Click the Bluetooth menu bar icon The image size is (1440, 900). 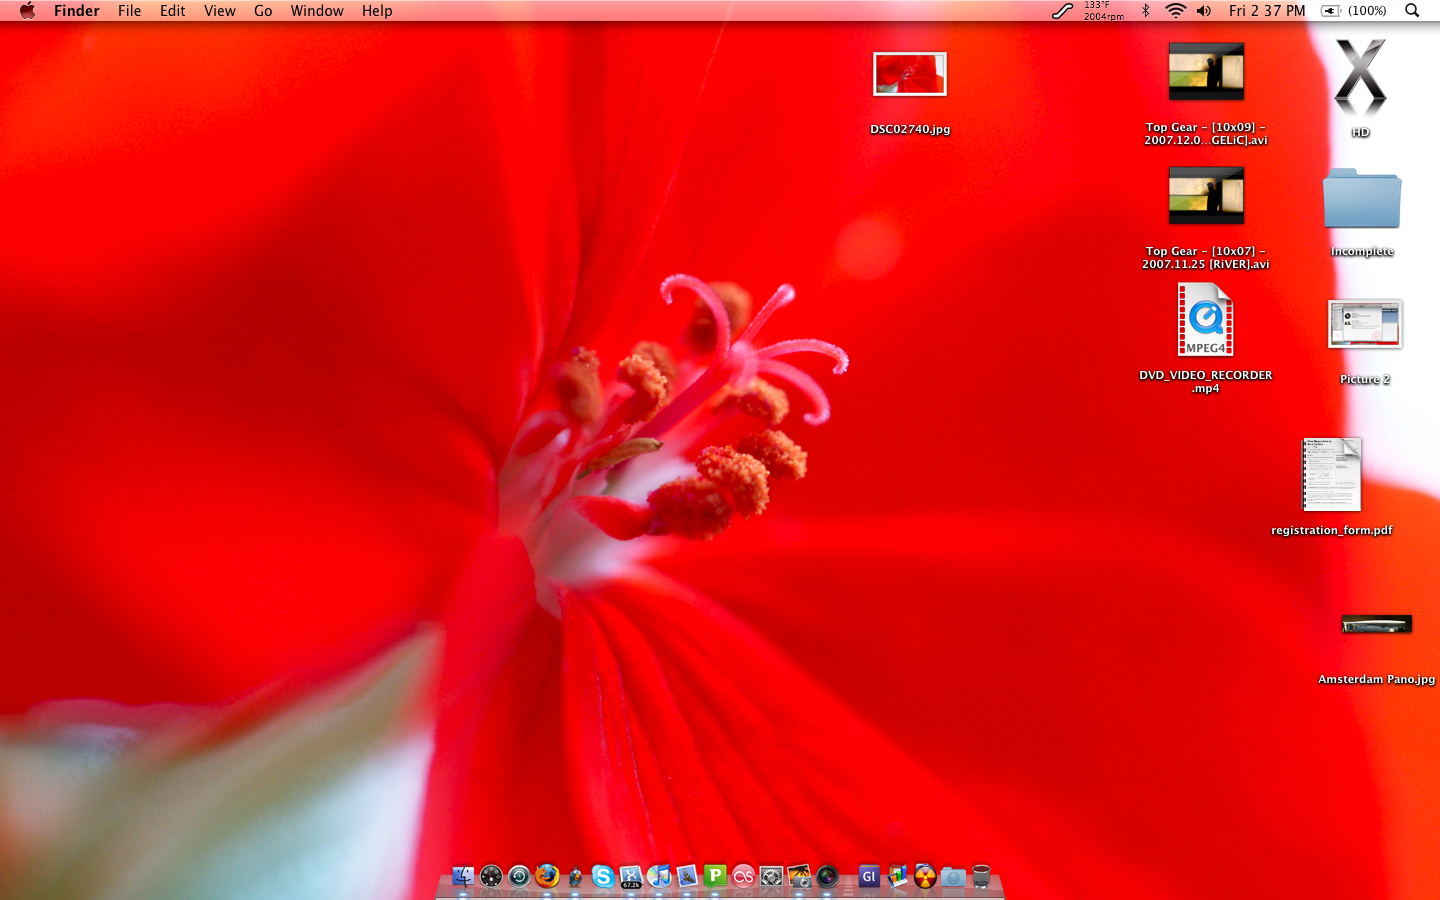click(x=1146, y=11)
